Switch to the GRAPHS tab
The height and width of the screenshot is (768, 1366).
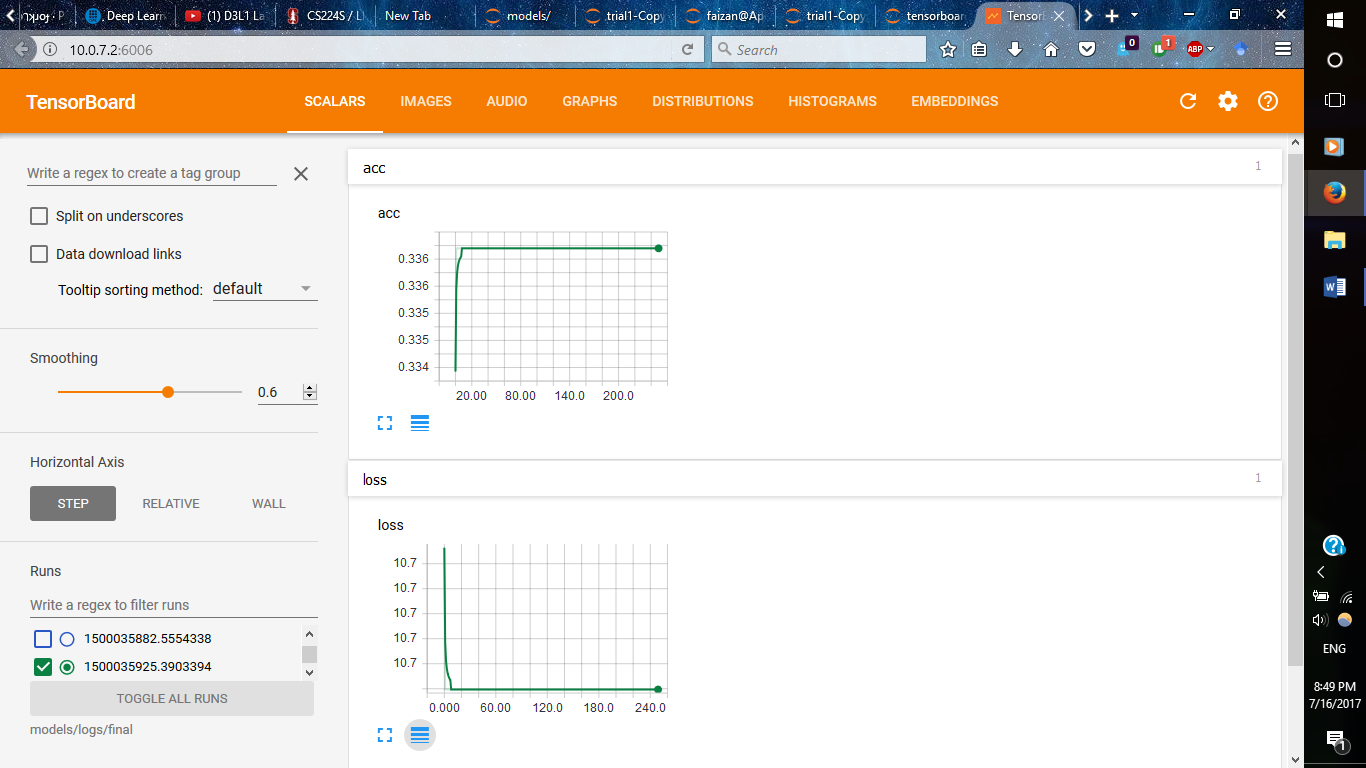[589, 101]
